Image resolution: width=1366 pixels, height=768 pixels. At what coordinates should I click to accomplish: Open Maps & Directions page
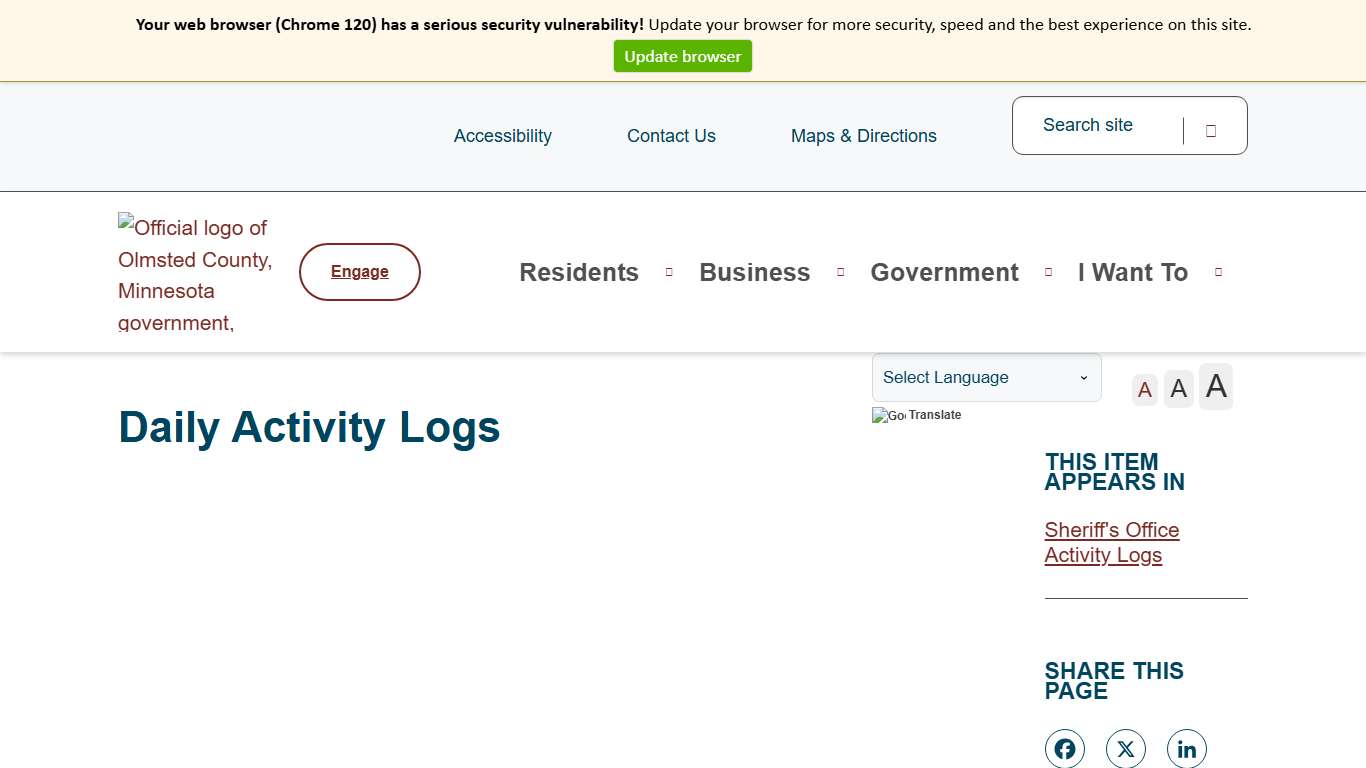click(x=863, y=136)
